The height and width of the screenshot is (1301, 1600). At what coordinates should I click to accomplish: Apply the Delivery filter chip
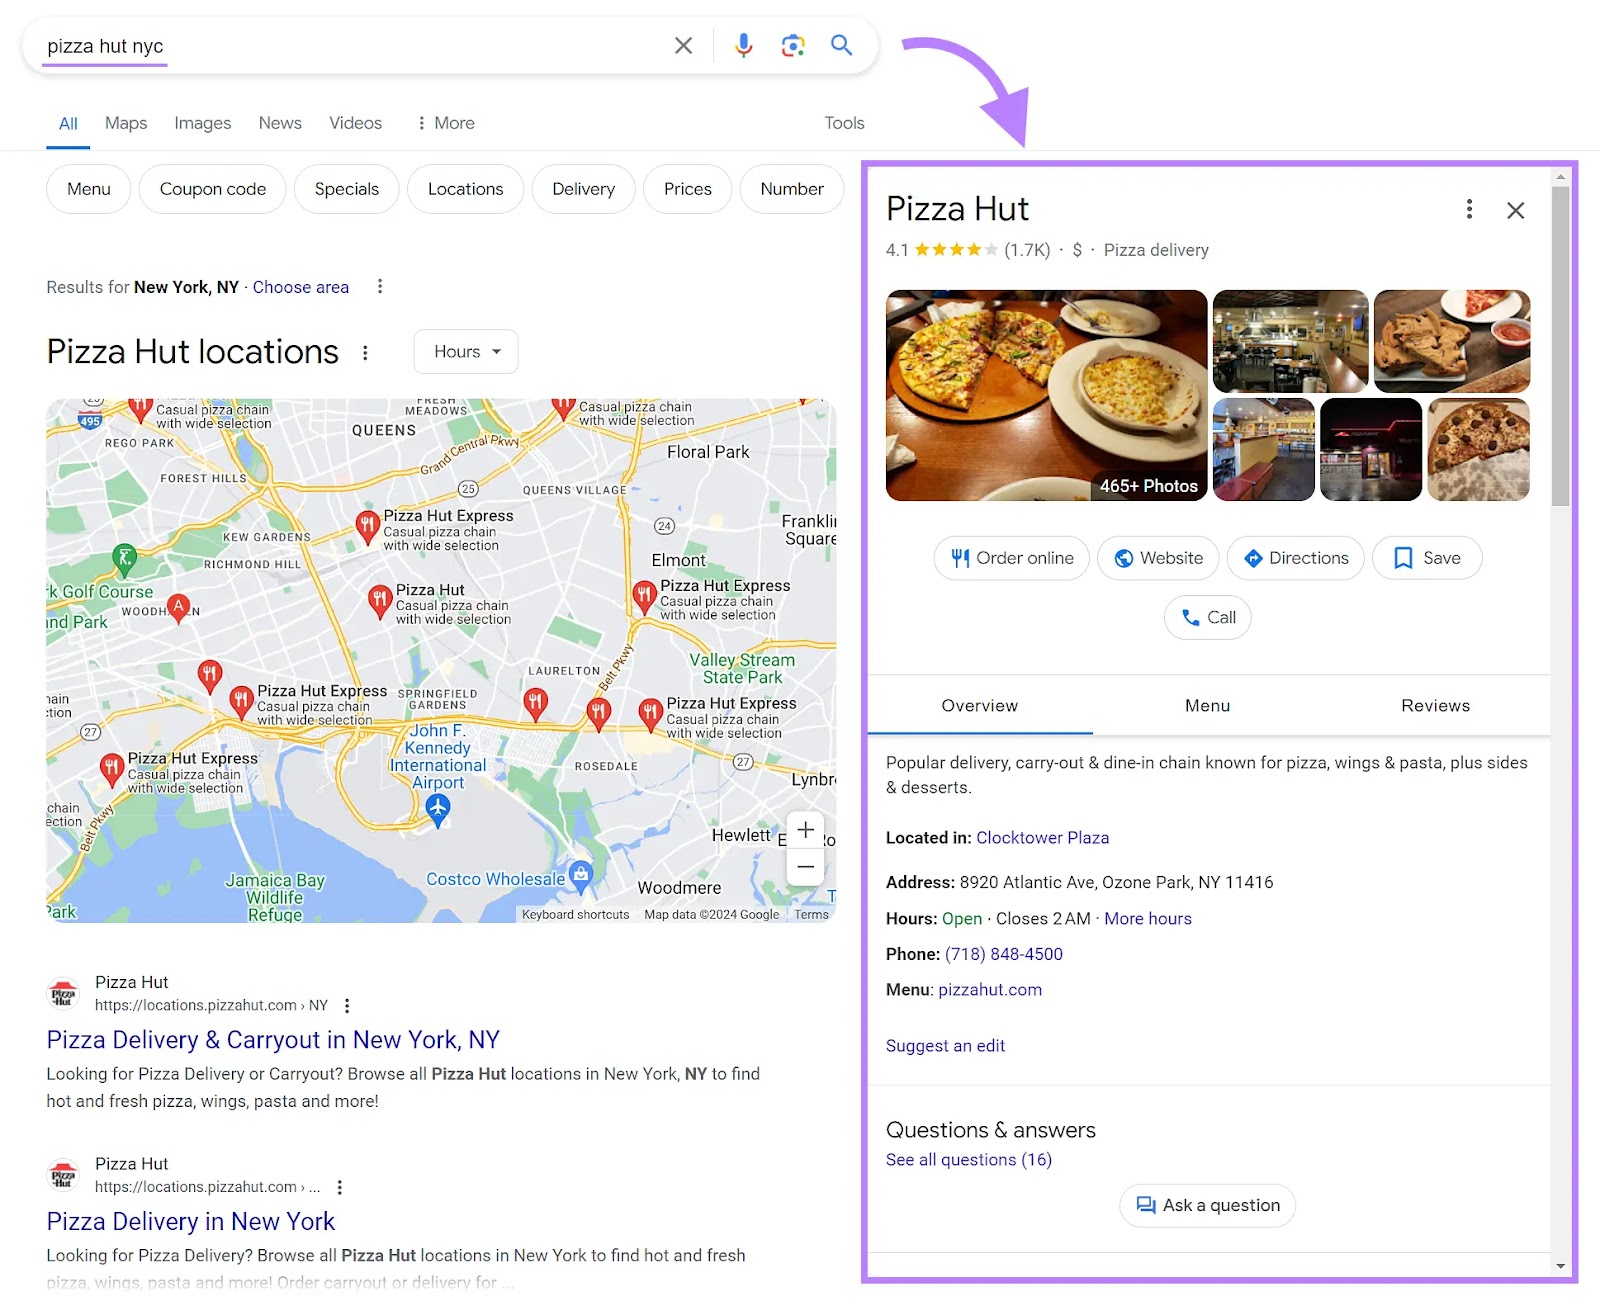[x=583, y=188]
